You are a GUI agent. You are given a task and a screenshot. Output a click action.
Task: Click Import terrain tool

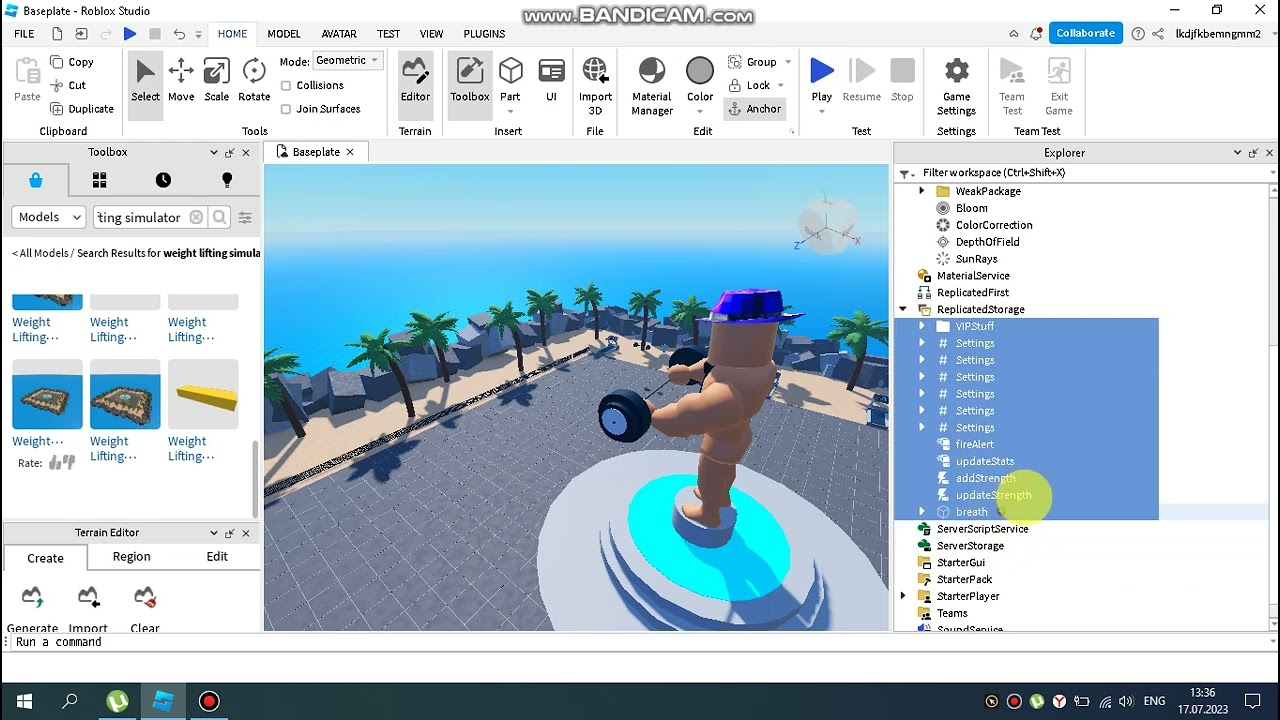pos(88,610)
